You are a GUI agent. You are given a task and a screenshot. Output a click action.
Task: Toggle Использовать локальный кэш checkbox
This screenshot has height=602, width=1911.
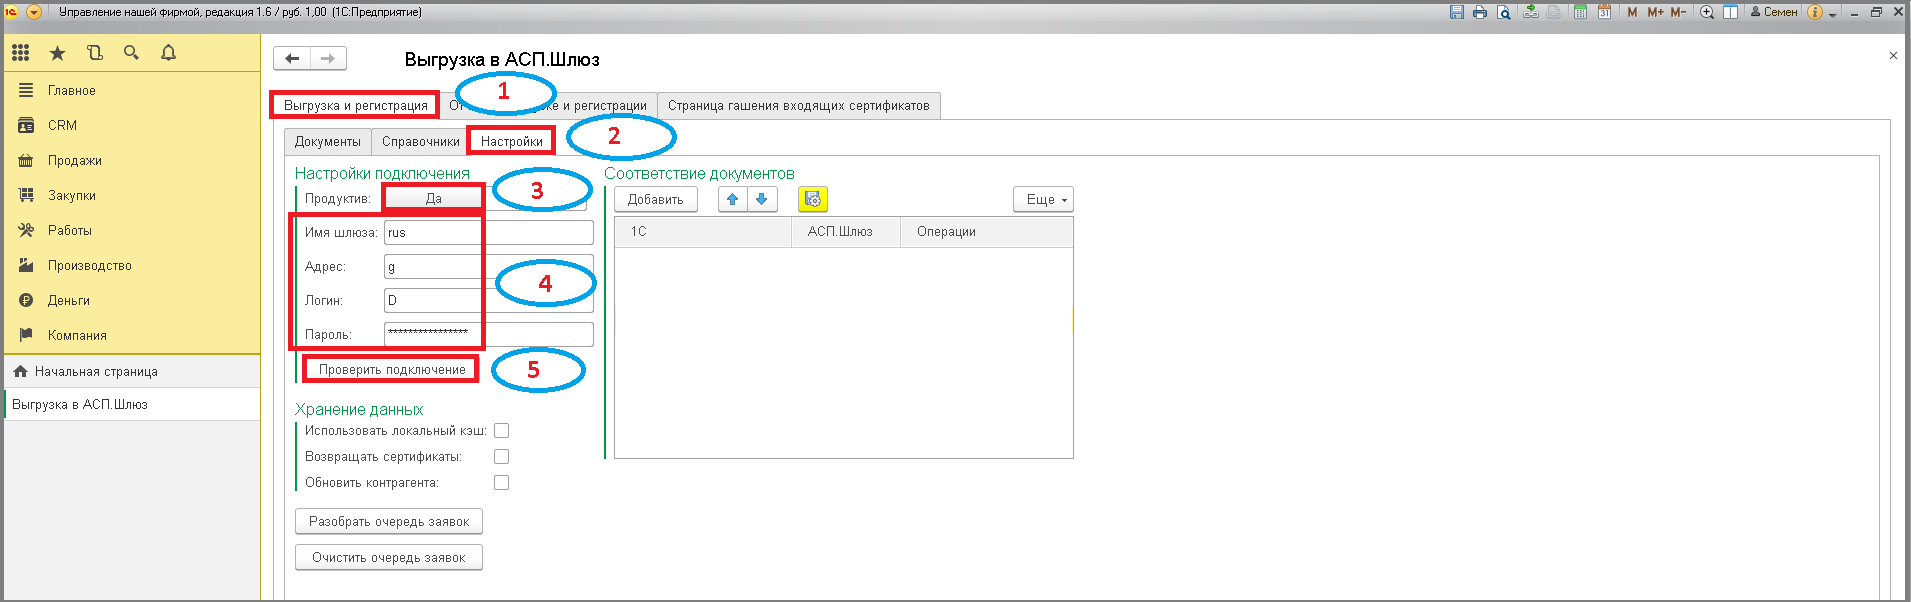pos(502,430)
